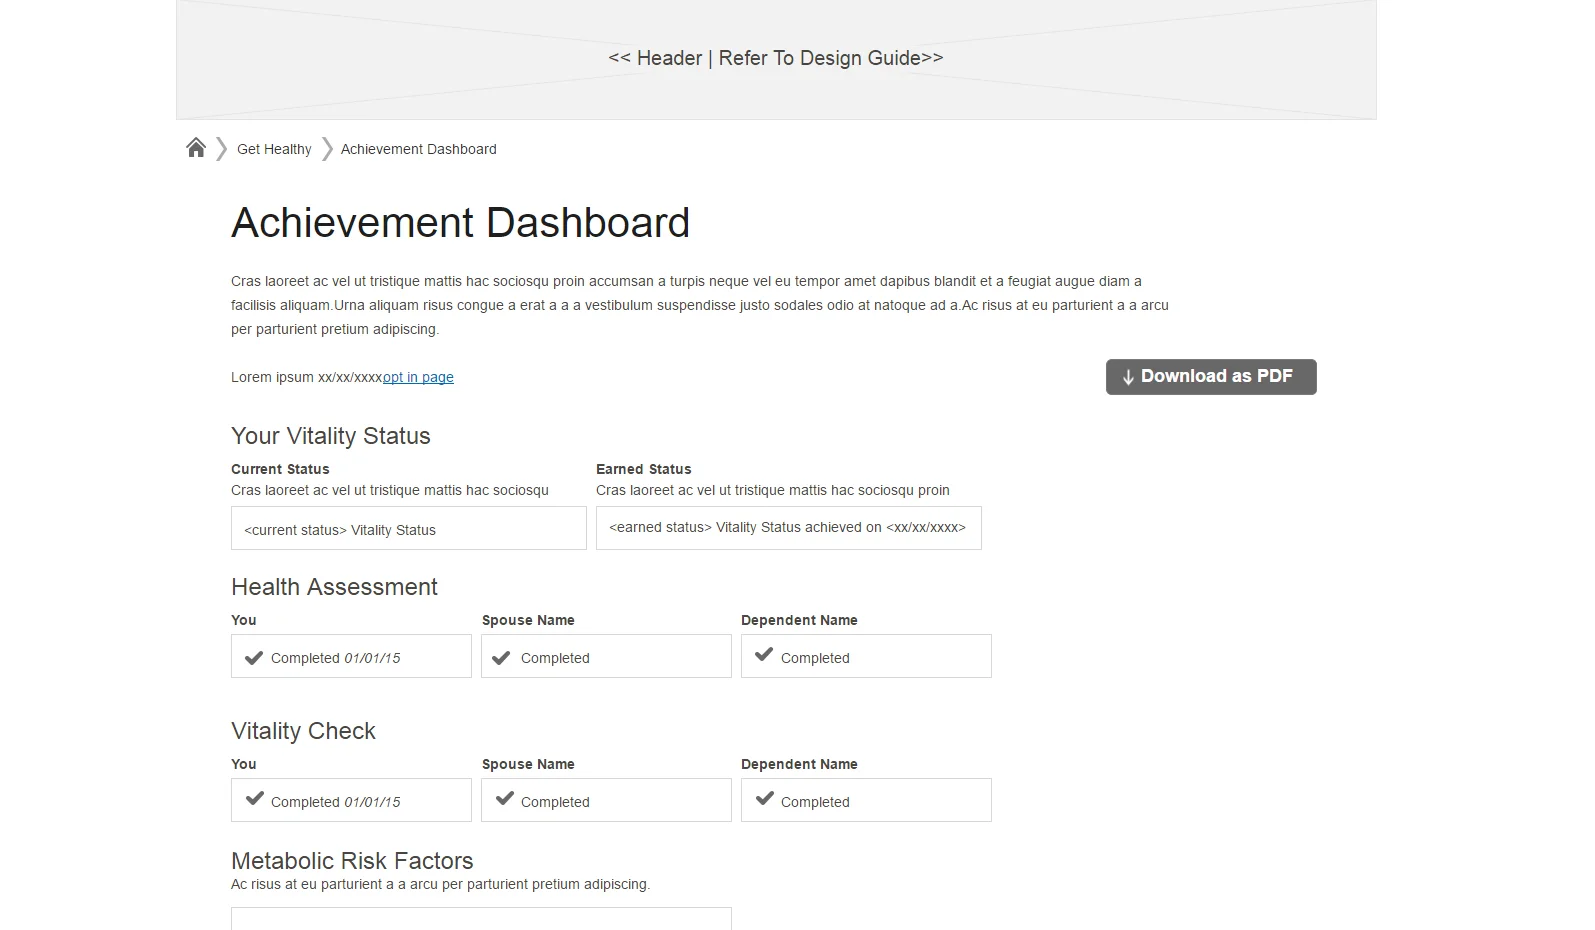Click the Metabolic Risk Factors box
Image resolution: width=1595 pixels, height=930 pixels.
click(481, 919)
